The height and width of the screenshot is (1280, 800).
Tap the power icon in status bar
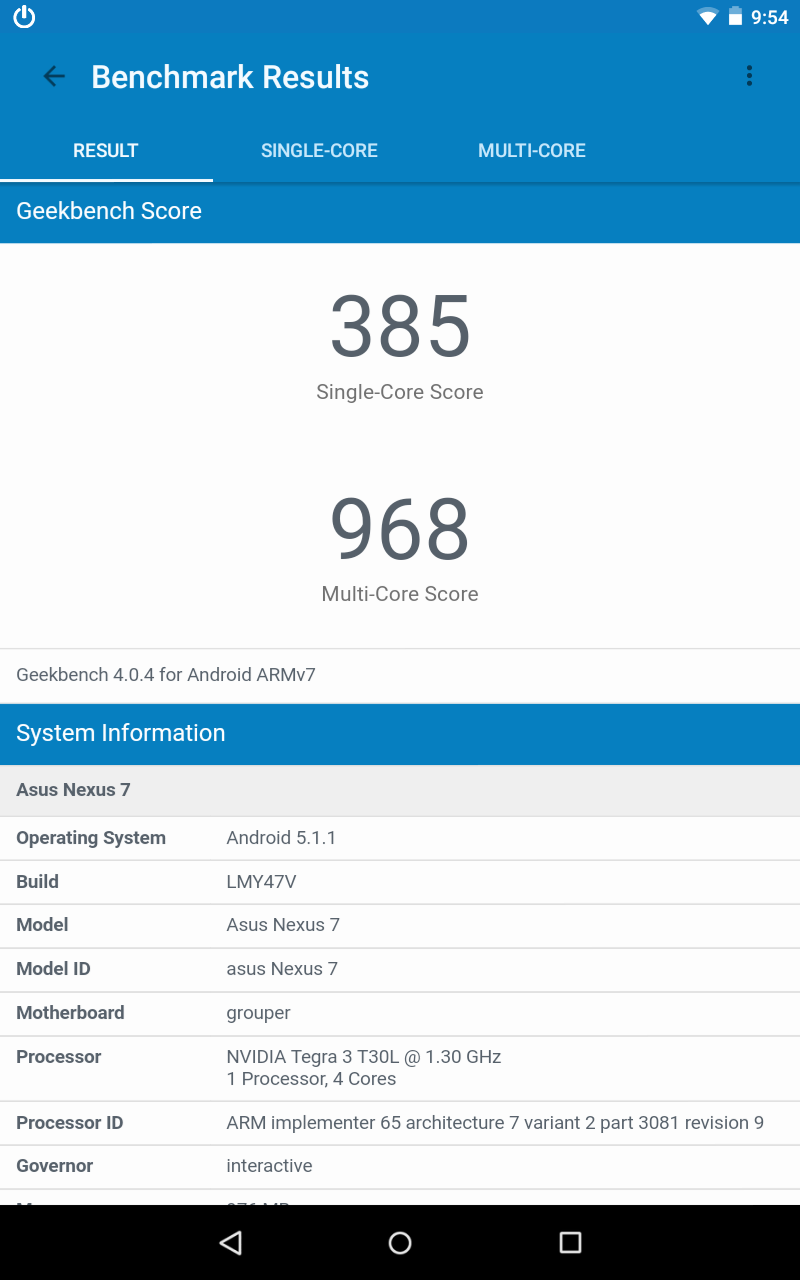pos(24,17)
